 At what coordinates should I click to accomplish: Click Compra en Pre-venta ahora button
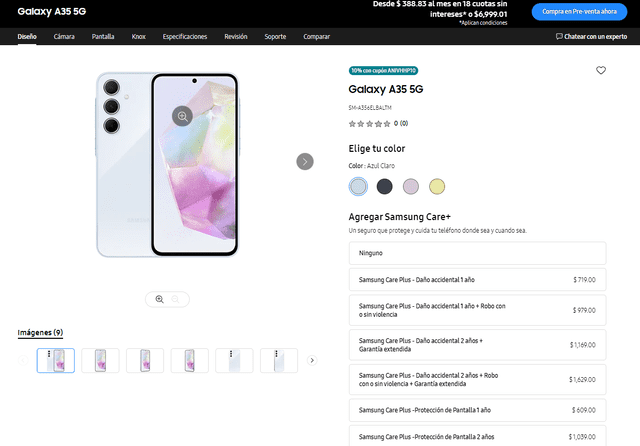(580, 11)
